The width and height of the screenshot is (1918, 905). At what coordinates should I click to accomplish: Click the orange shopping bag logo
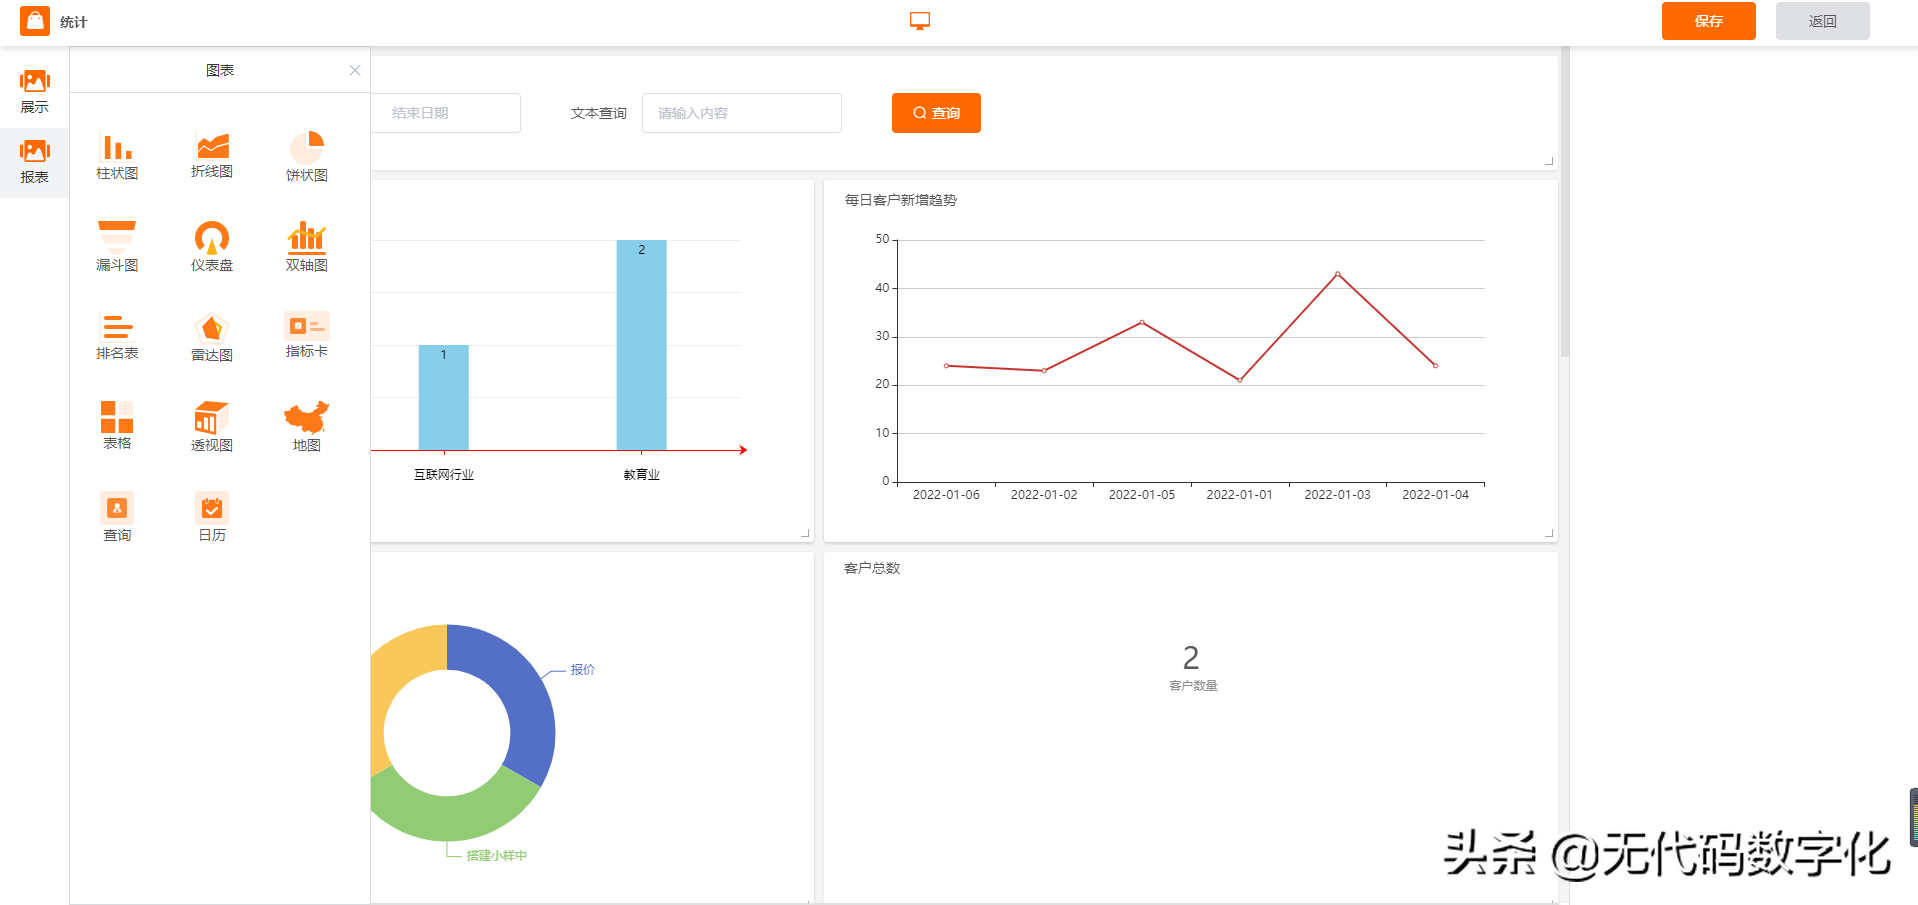[35, 21]
